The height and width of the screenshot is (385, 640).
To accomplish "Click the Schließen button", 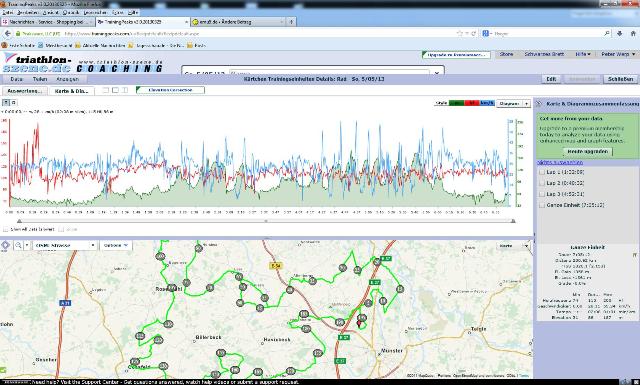I will [620, 79].
